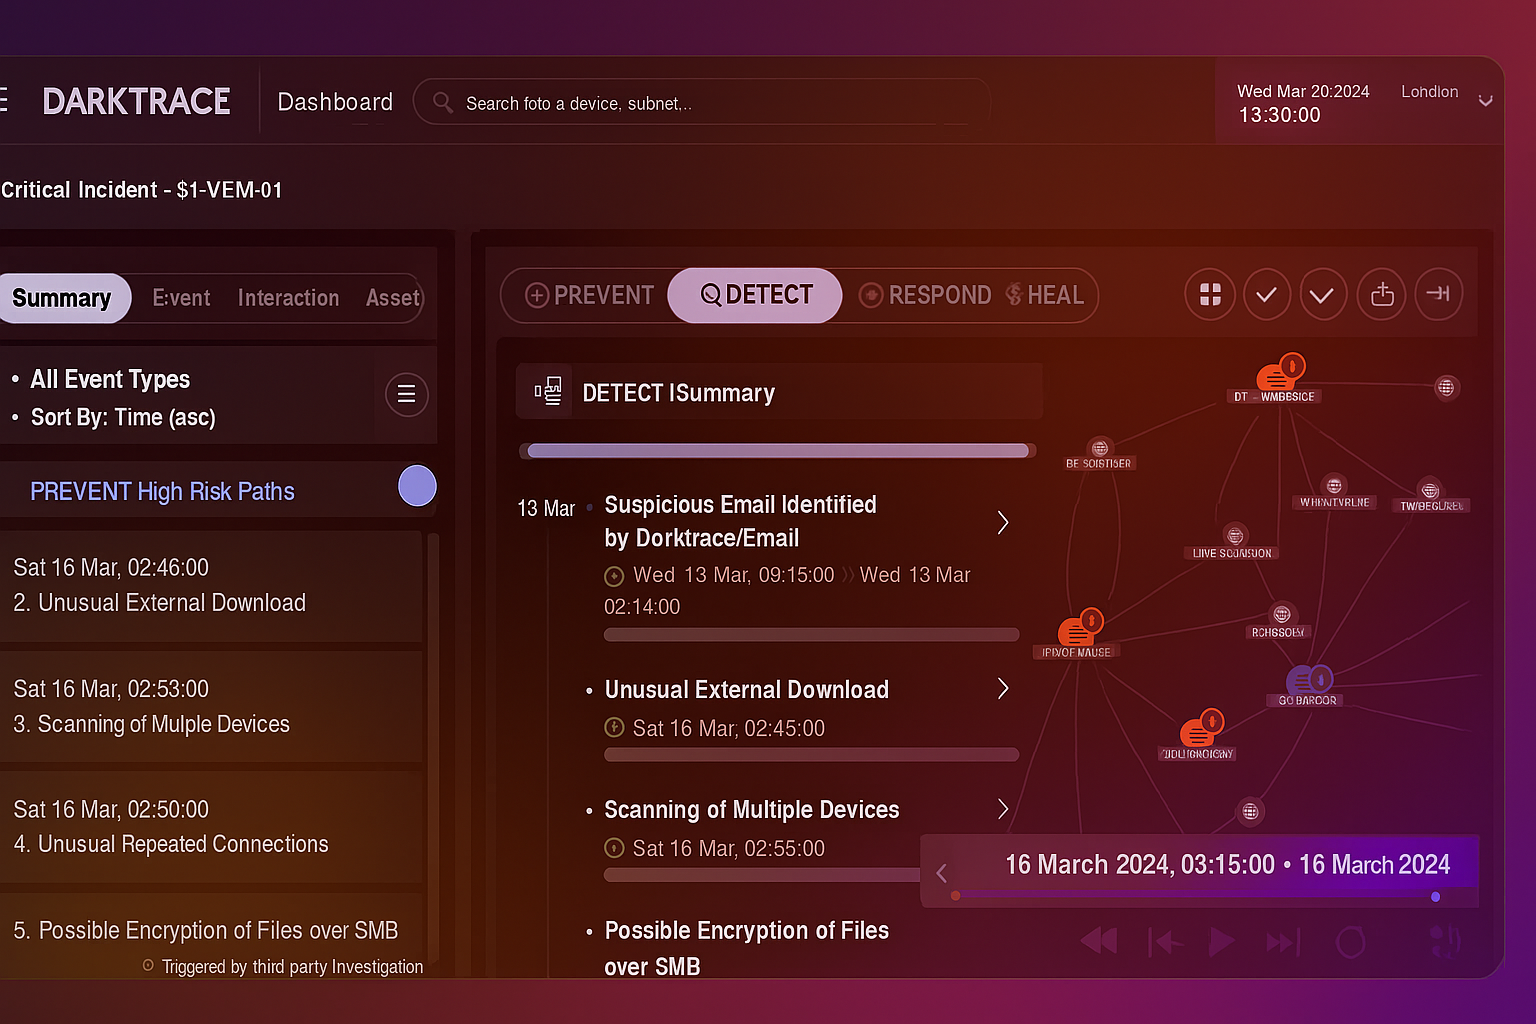Open the event list filter menu icon
The height and width of the screenshot is (1024, 1536).
(406, 394)
